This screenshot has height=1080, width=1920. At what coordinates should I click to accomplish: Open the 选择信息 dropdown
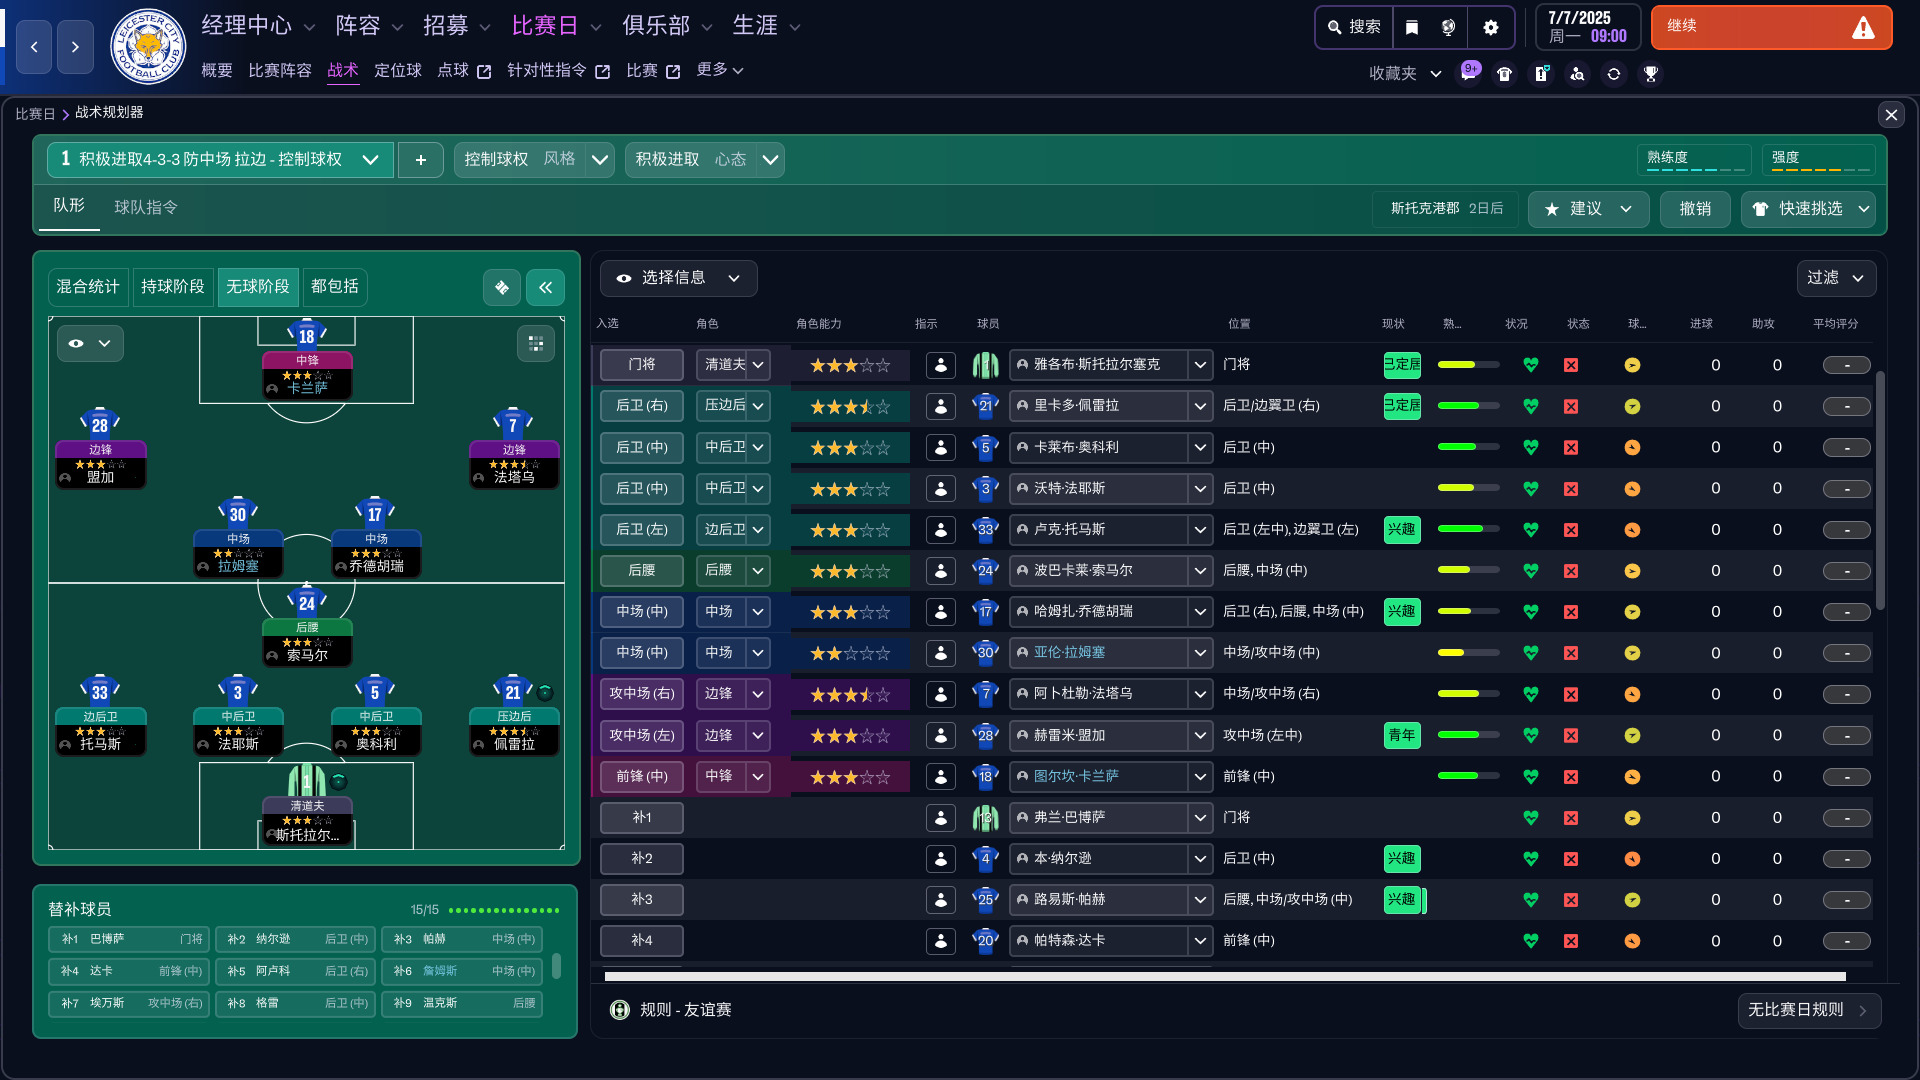pos(679,278)
